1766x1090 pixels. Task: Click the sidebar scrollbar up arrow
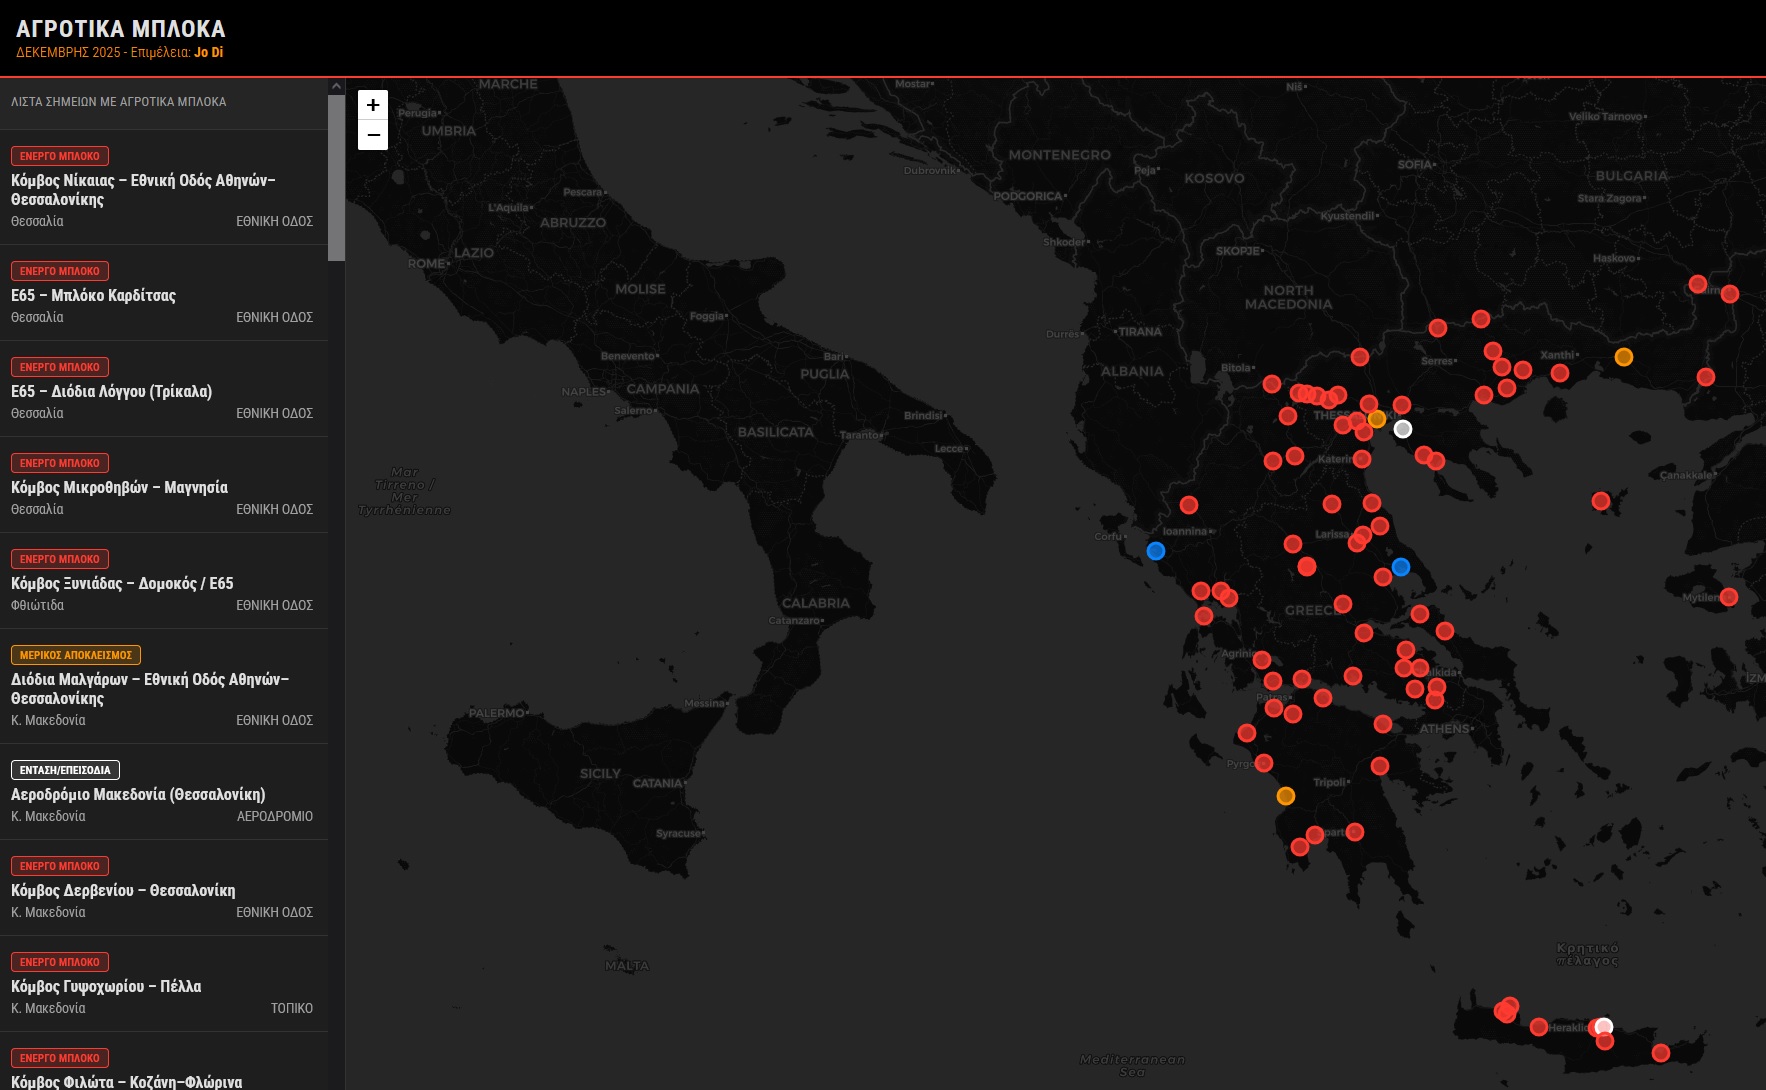[x=336, y=87]
